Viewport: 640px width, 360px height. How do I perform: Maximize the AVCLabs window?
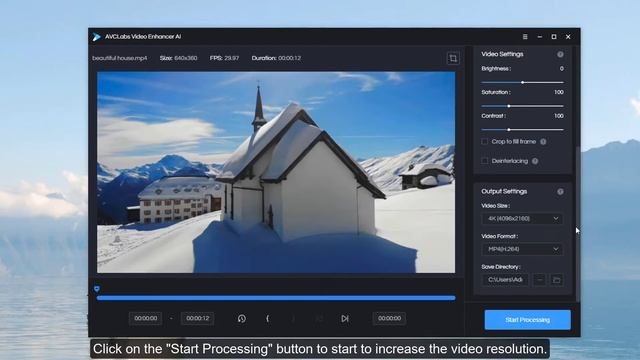[554, 37]
